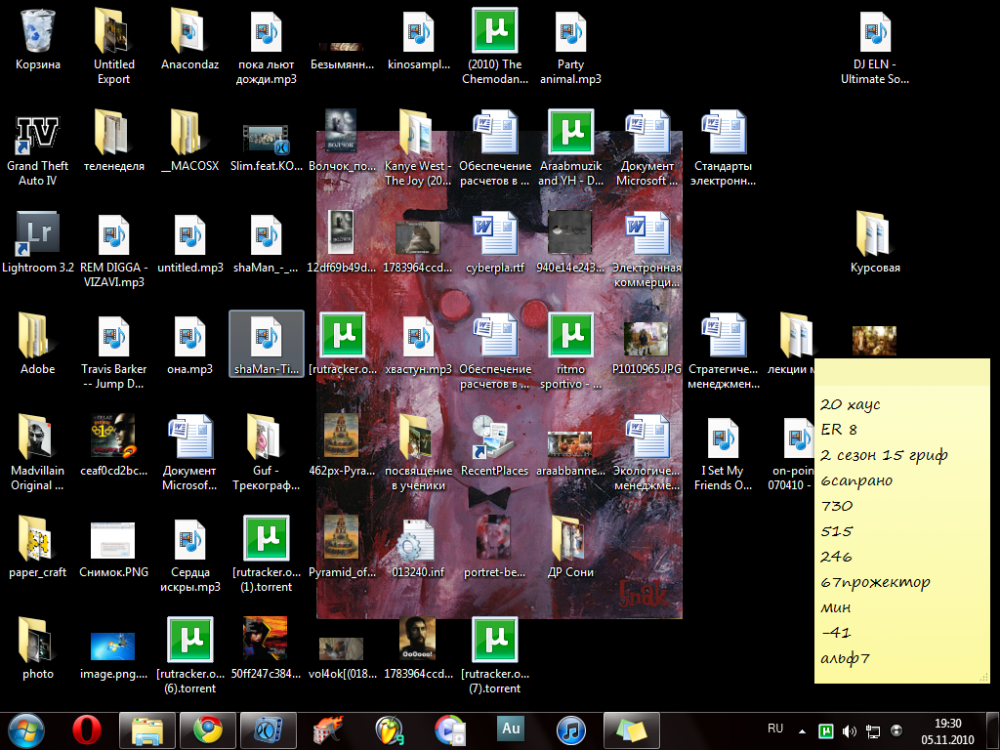Open the Курсовая folder

pyautogui.click(x=874, y=244)
